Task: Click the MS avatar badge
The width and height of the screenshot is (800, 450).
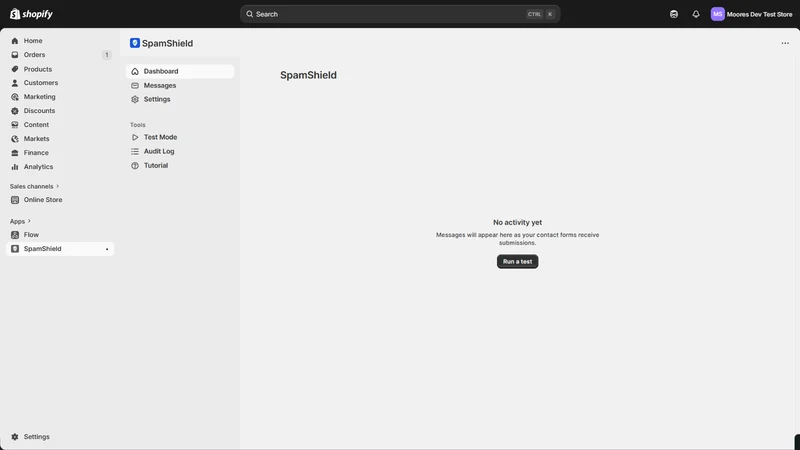Action: click(717, 14)
